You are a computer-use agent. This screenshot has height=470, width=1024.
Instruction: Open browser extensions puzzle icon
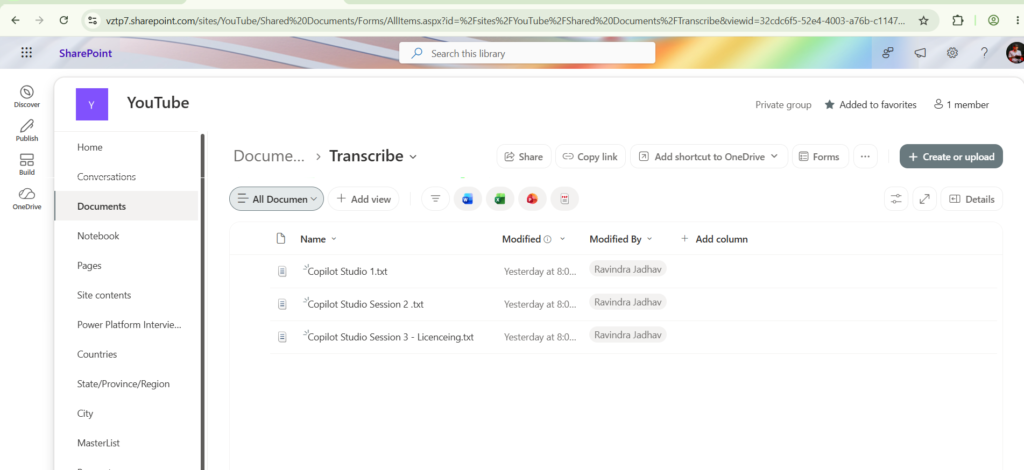click(957, 20)
